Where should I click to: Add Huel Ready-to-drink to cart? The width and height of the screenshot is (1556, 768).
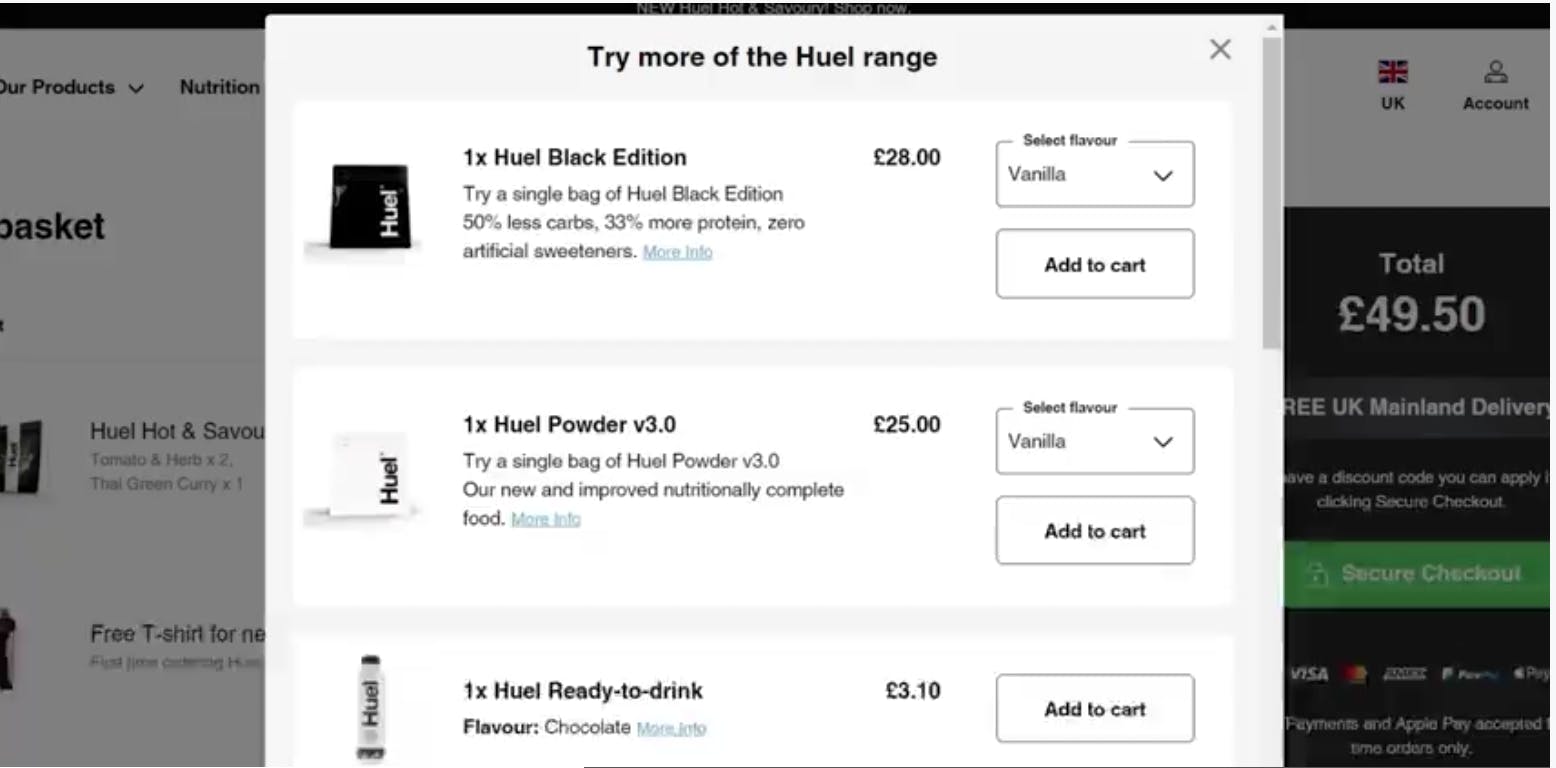point(1094,709)
